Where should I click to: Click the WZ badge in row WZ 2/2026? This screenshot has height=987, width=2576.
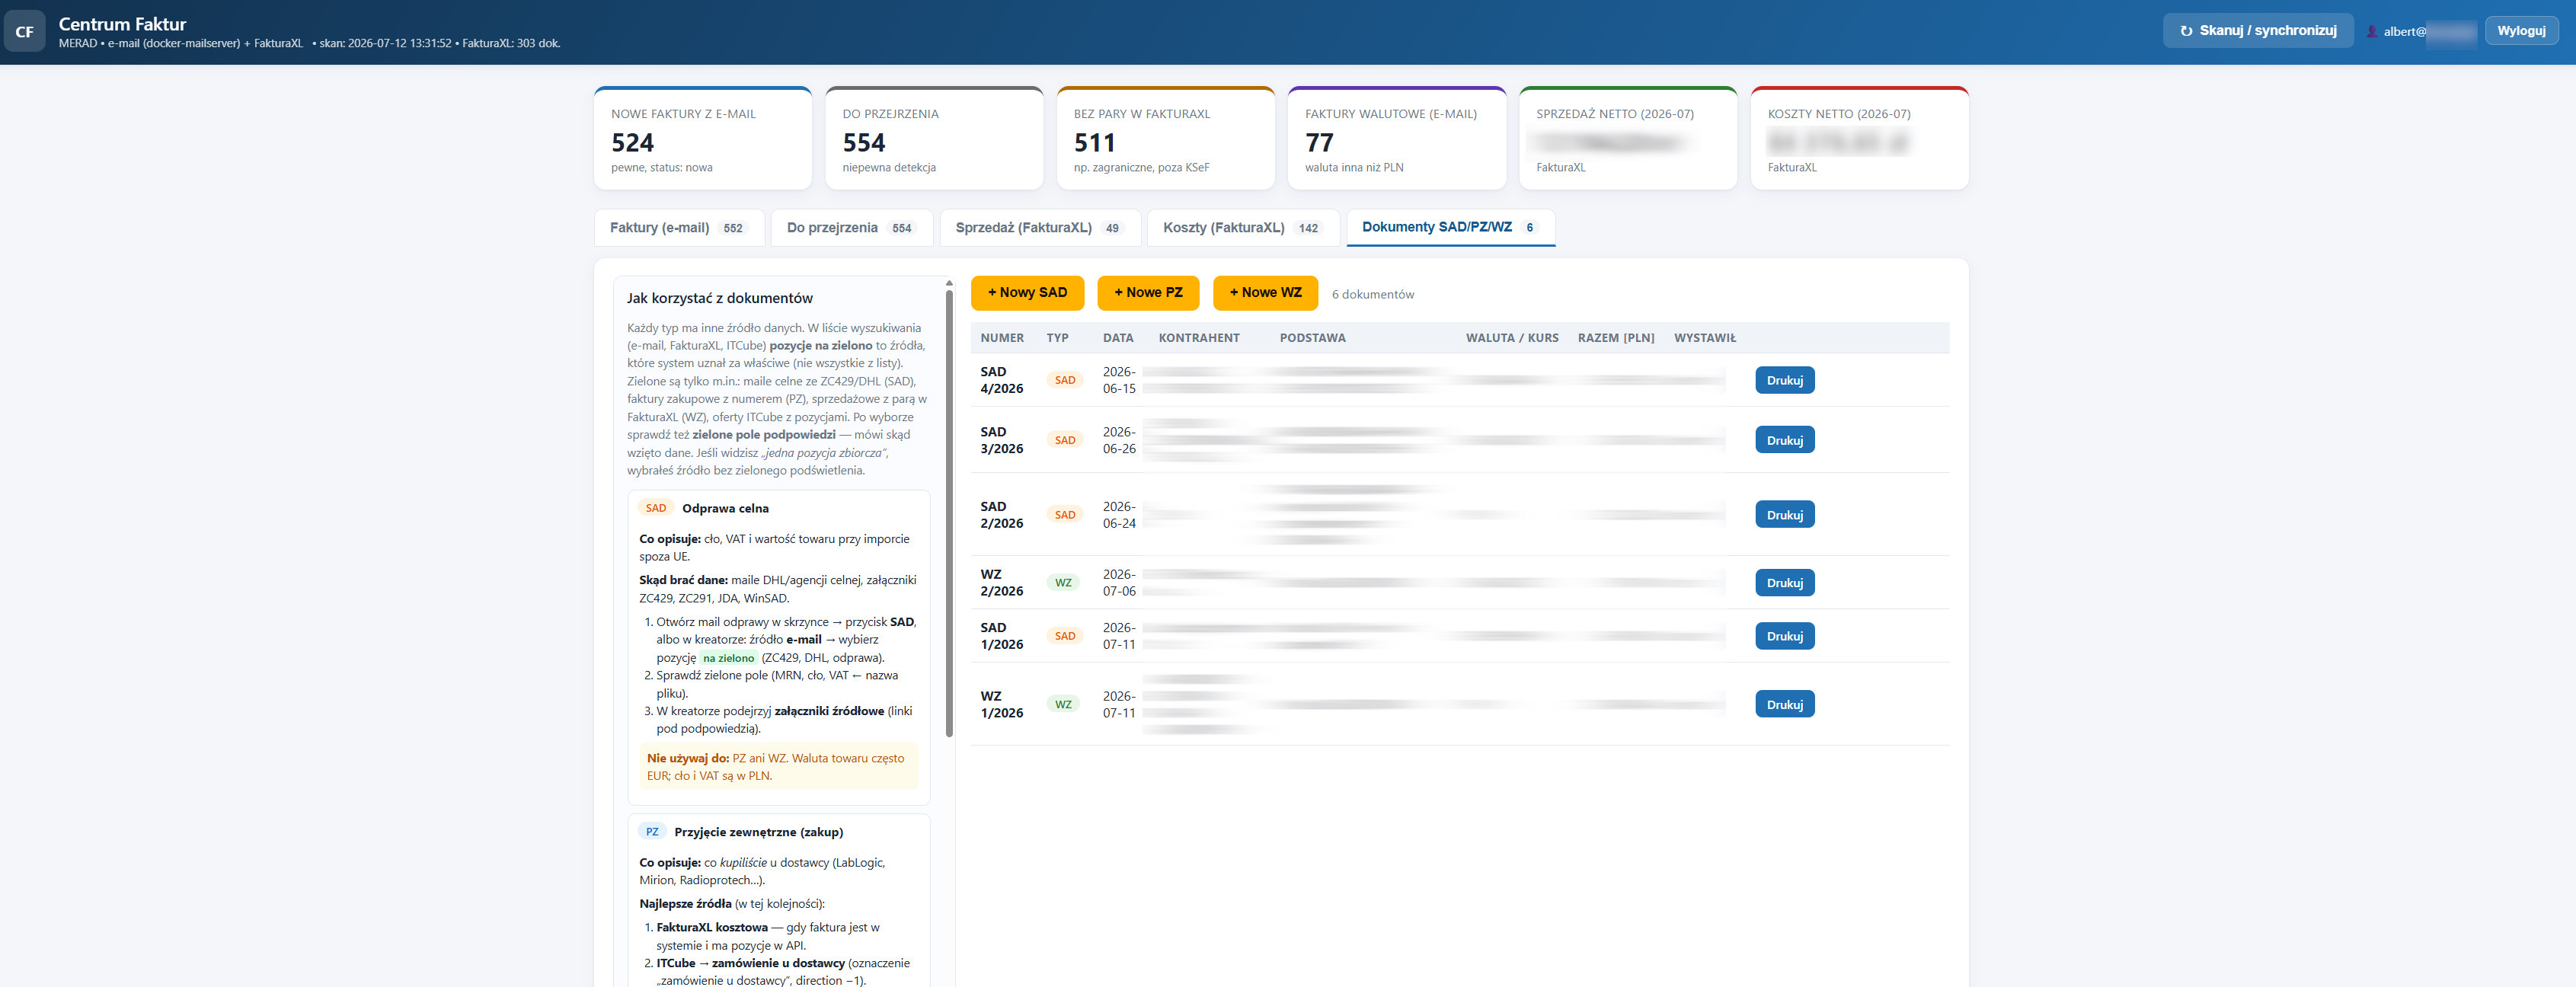[1063, 583]
